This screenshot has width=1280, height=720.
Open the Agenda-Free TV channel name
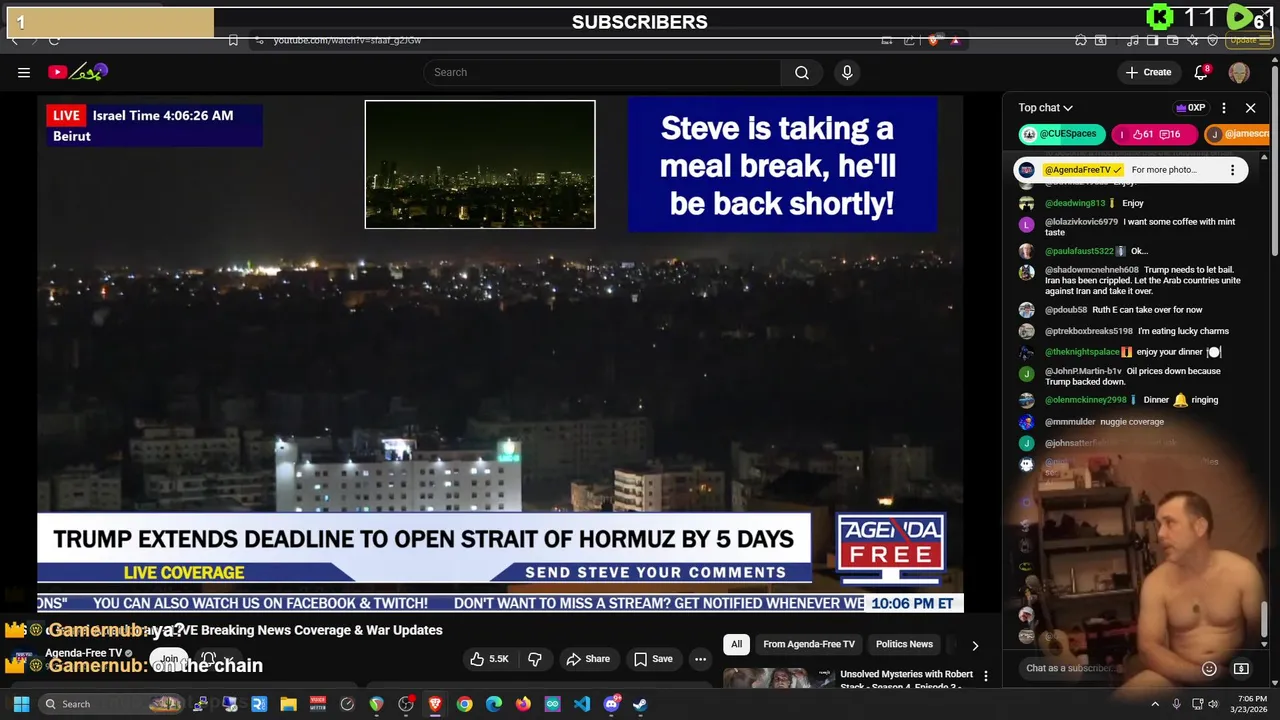pos(84,653)
